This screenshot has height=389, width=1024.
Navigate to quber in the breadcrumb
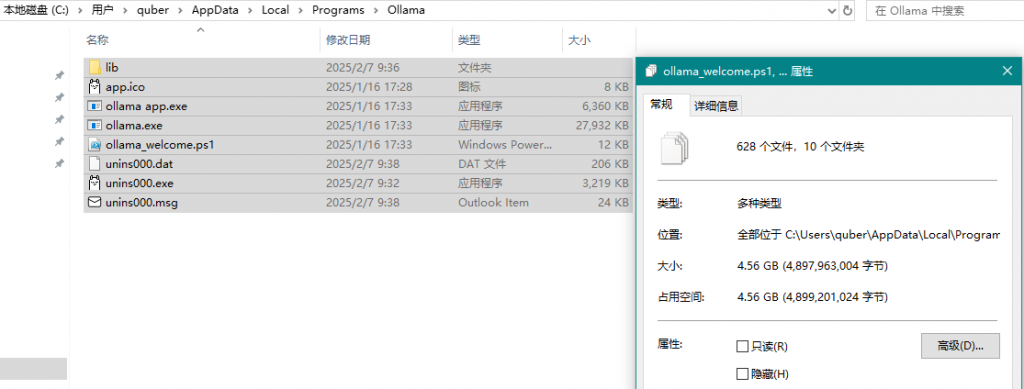coord(153,10)
